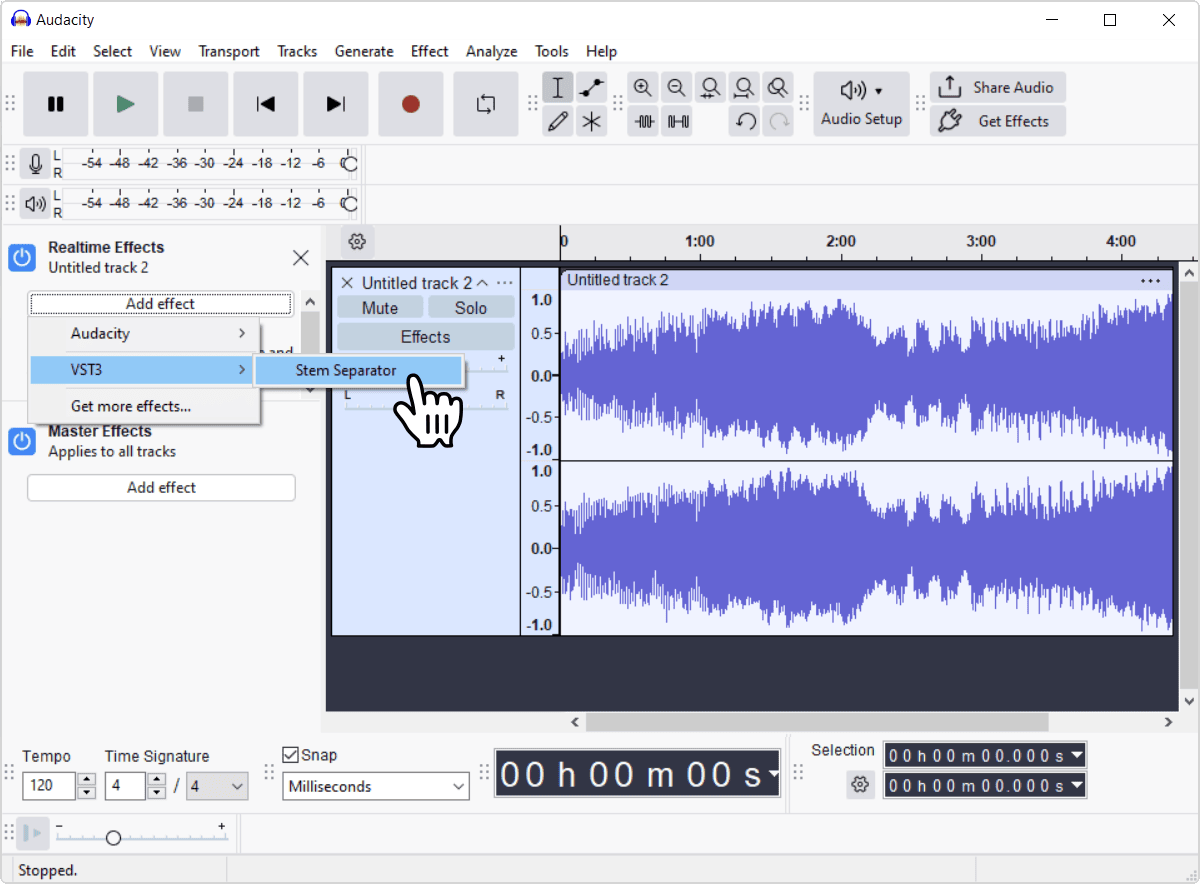The height and width of the screenshot is (884, 1200).
Task: Select the Draw (pencil) tool
Action: click(x=558, y=122)
